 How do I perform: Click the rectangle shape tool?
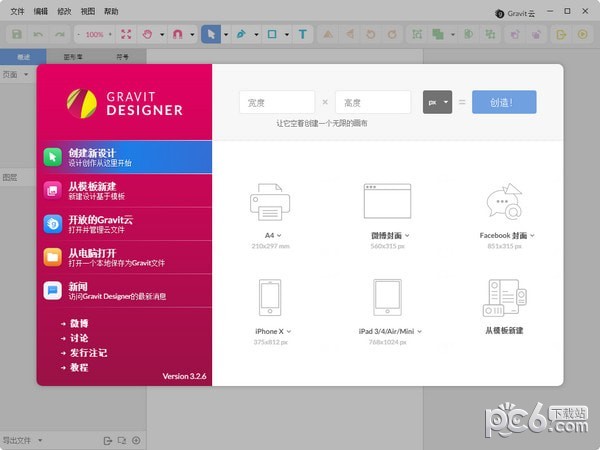tap(271, 34)
